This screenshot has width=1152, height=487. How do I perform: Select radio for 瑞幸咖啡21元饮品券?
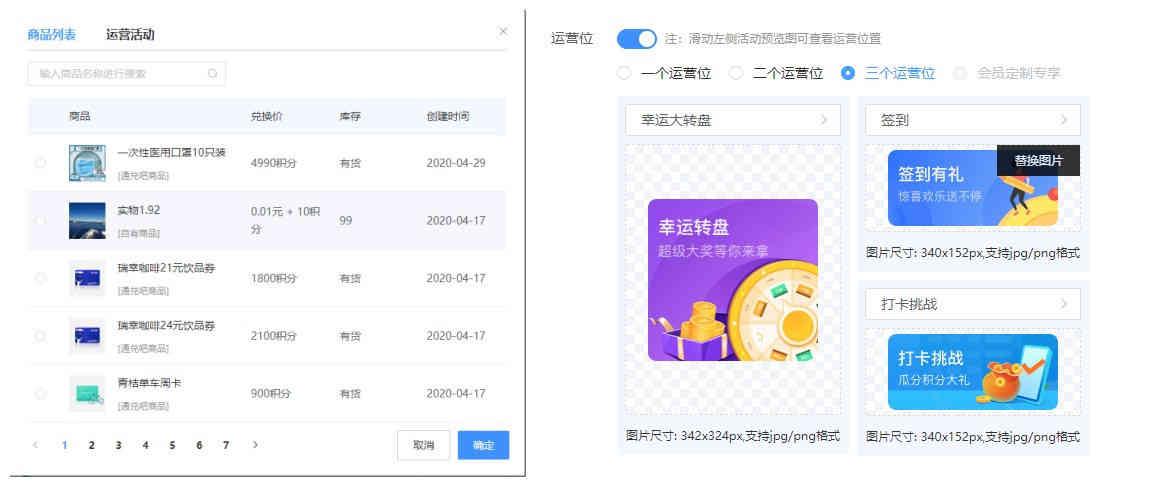tap(40, 278)
